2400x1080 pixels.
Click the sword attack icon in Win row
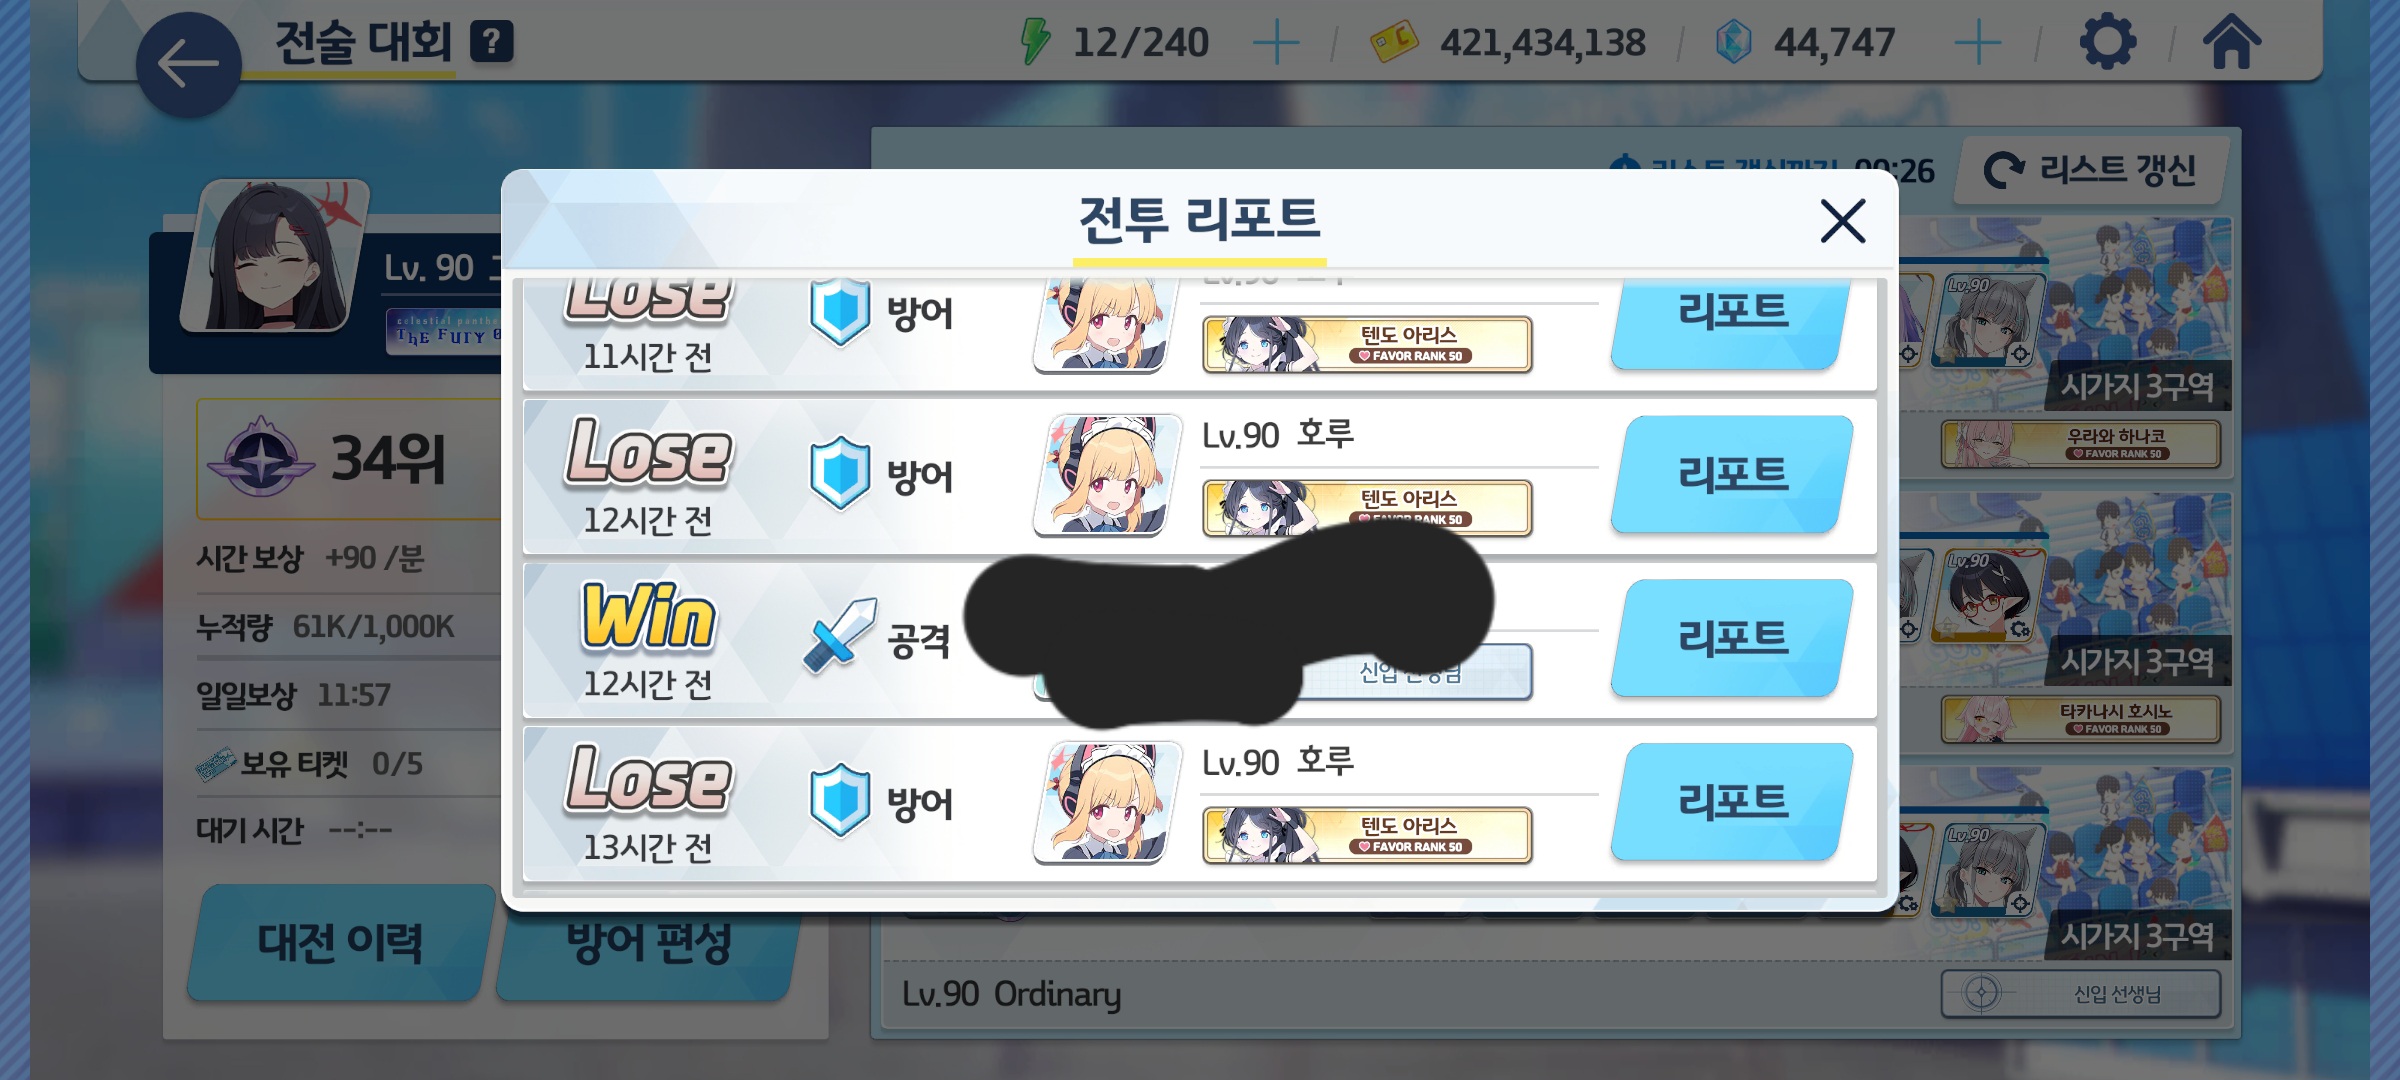(x=839, y=636)
